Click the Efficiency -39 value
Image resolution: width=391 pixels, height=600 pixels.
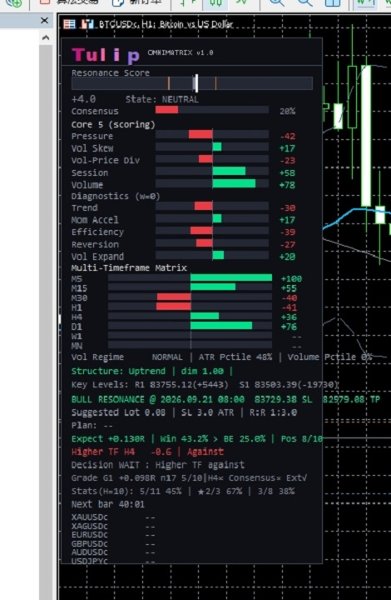pyautogui.click(x=287, y=232)
